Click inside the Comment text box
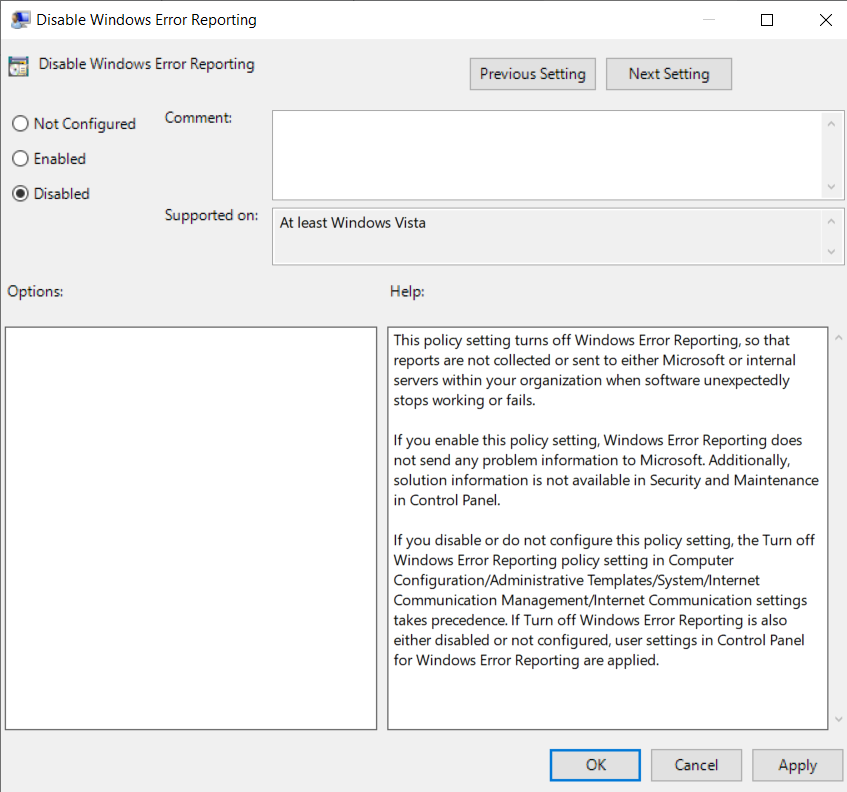The height and width of the screenshot is (792, 847). click(546, 154)
